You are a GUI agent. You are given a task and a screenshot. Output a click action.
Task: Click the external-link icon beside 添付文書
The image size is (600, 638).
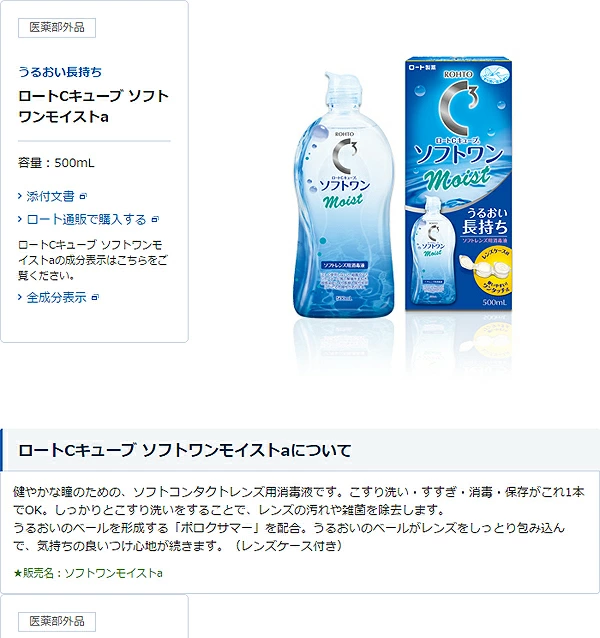pyautogui.click(x=83, y=197)
